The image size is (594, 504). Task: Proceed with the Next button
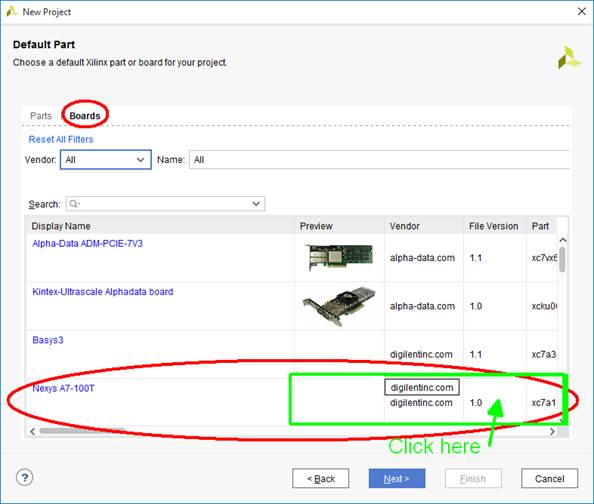click(x=397, y=479)
